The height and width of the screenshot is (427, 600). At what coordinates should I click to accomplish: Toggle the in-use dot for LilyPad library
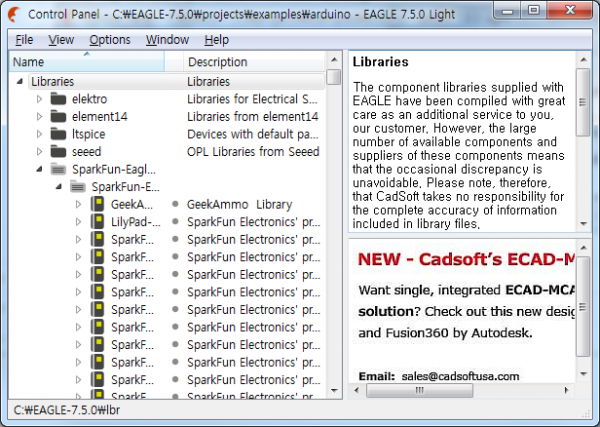(175, 222)
